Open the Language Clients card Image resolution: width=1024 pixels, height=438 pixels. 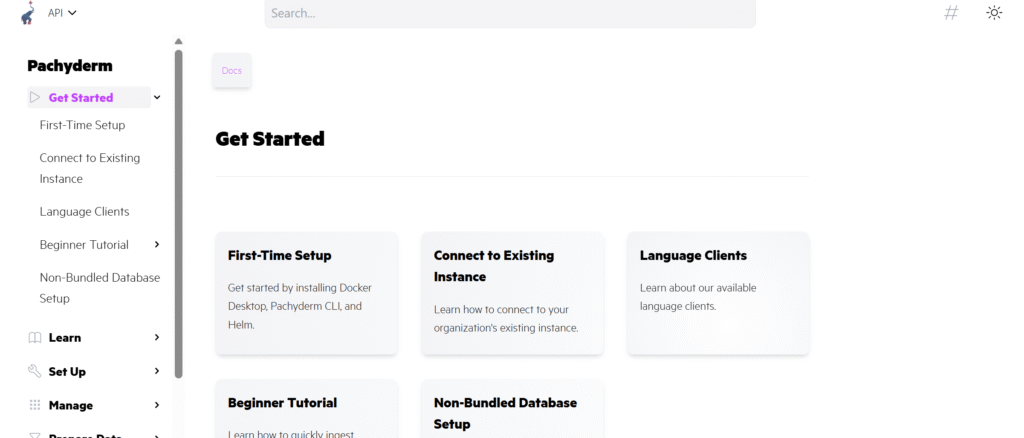click(x=718, y=294)
